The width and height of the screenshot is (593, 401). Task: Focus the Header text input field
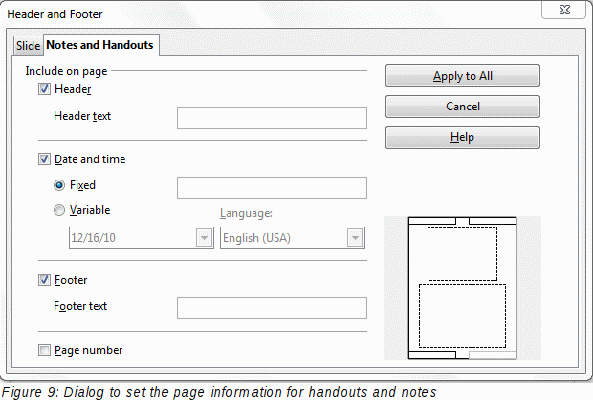pyautogui.click(x=272, y=118)
